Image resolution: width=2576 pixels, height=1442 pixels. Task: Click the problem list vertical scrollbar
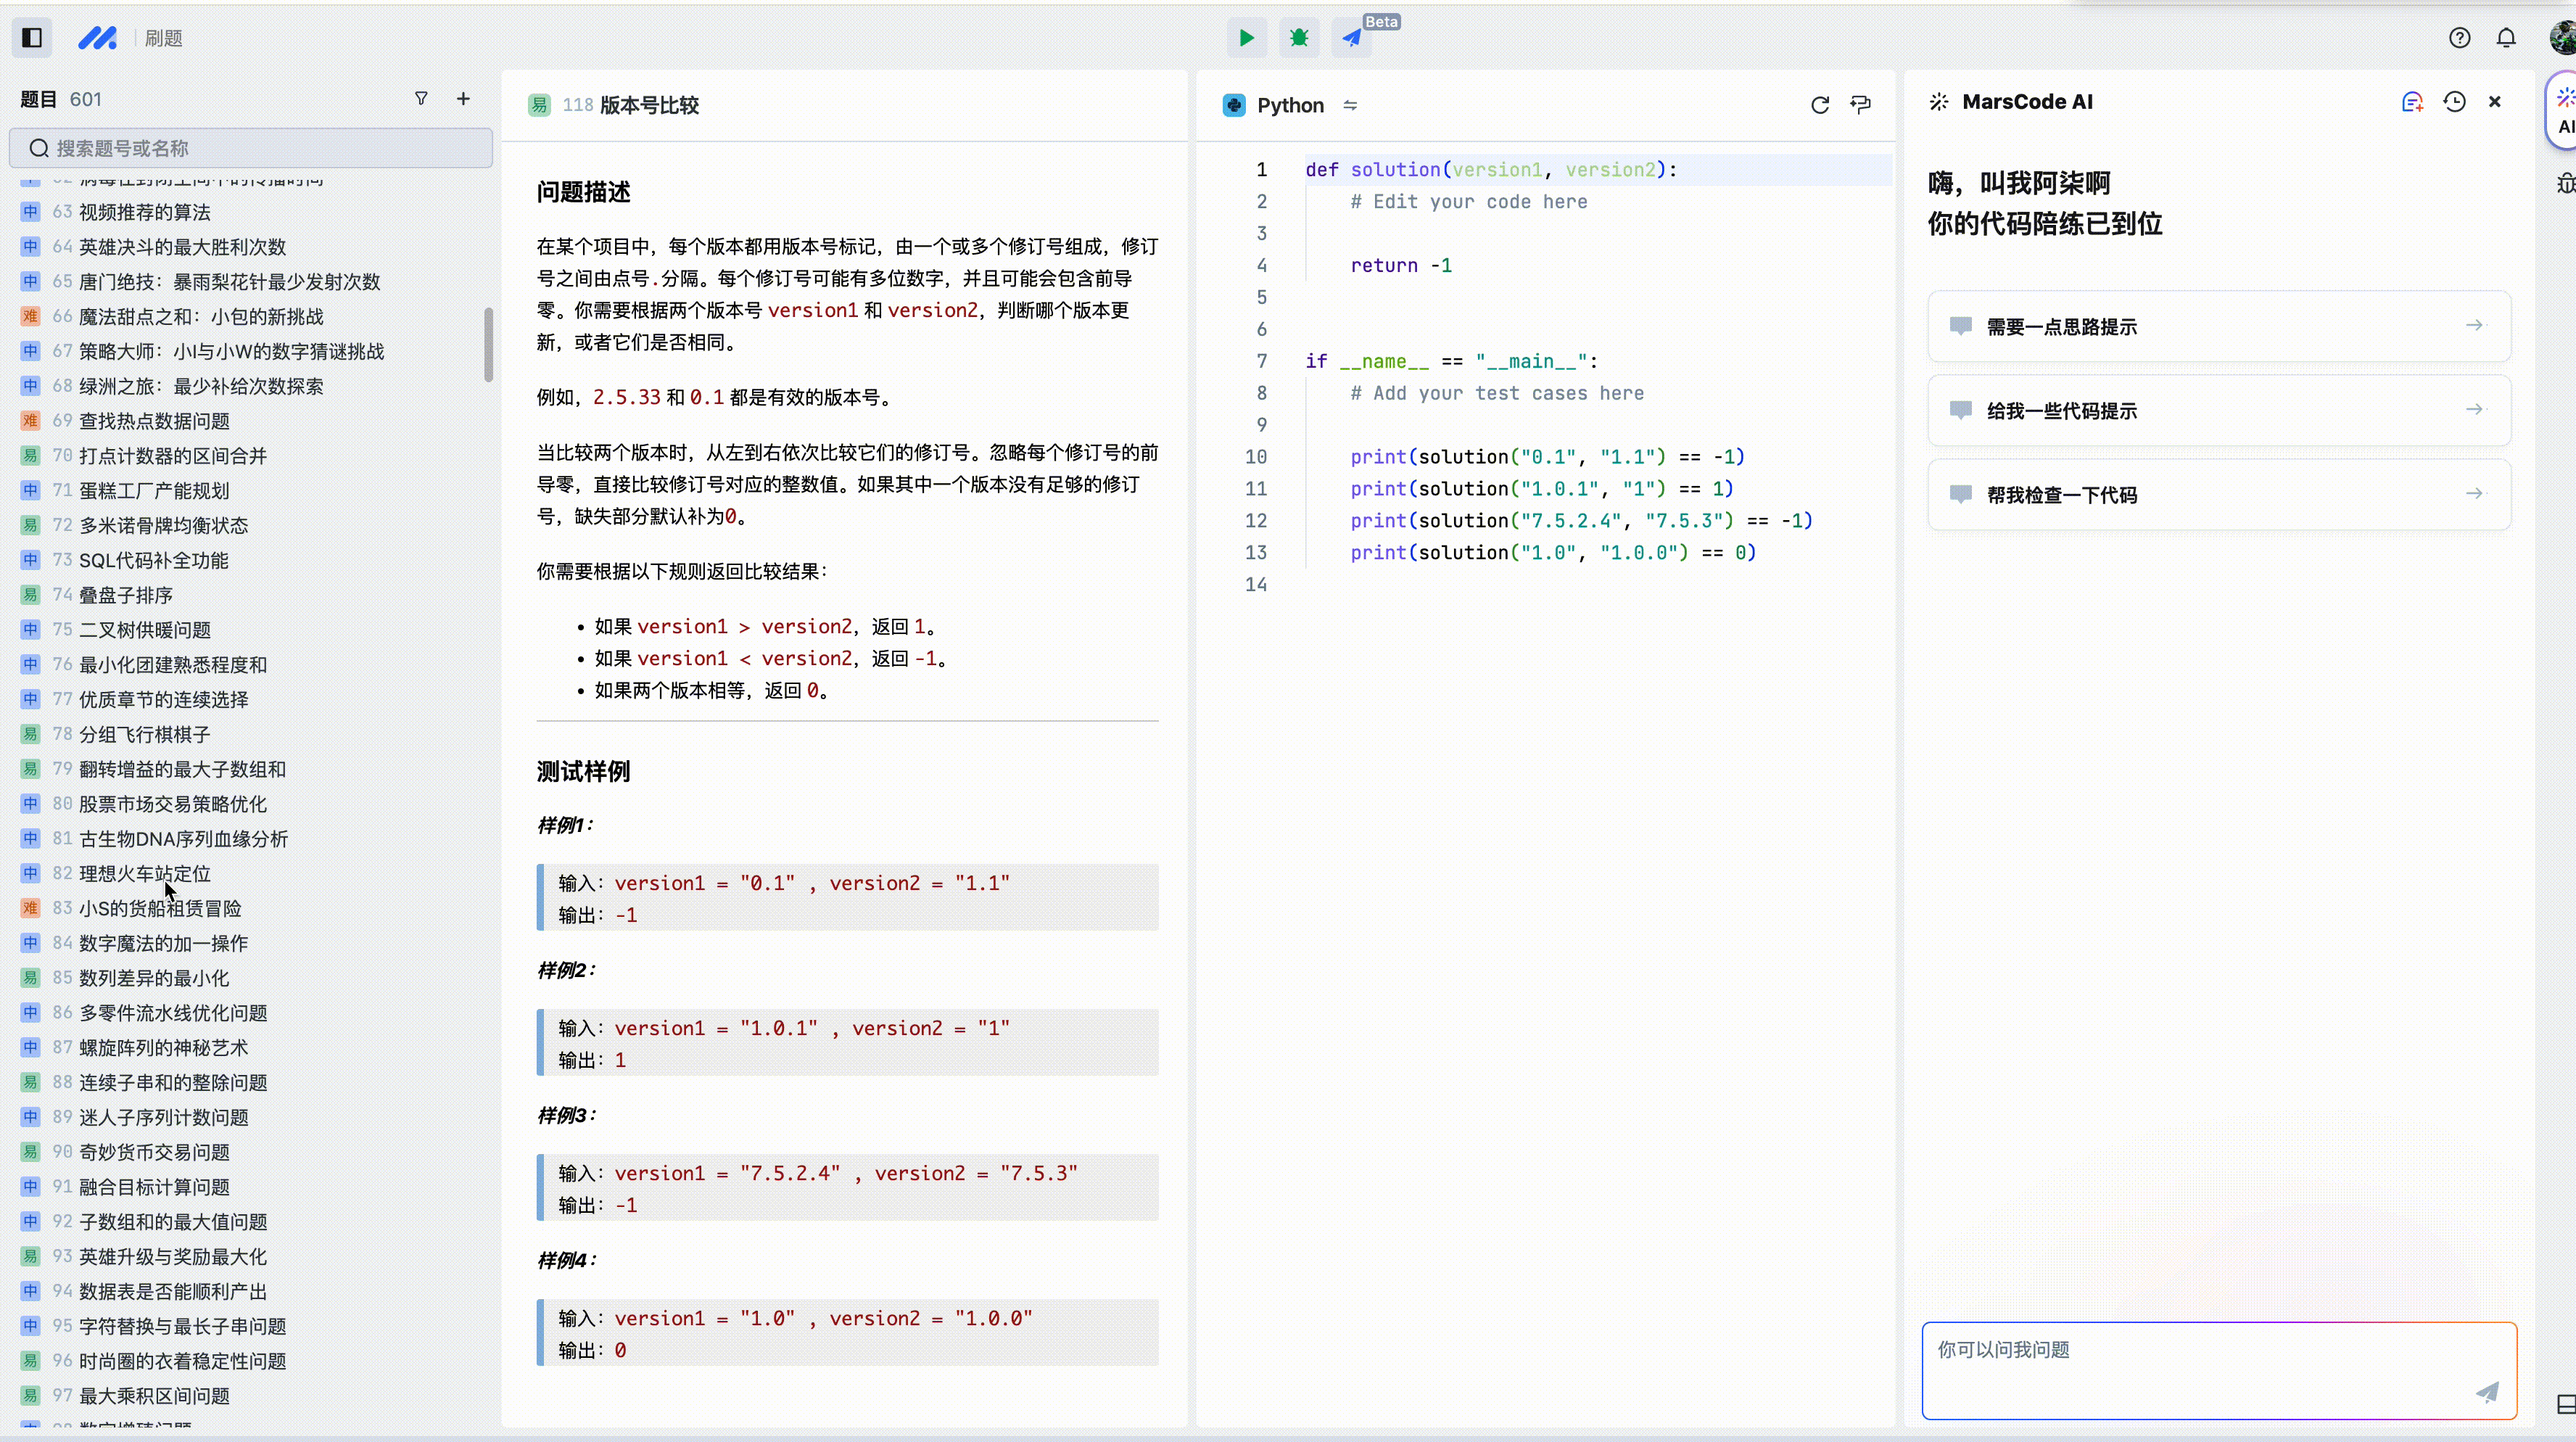(x=488, y=345)
